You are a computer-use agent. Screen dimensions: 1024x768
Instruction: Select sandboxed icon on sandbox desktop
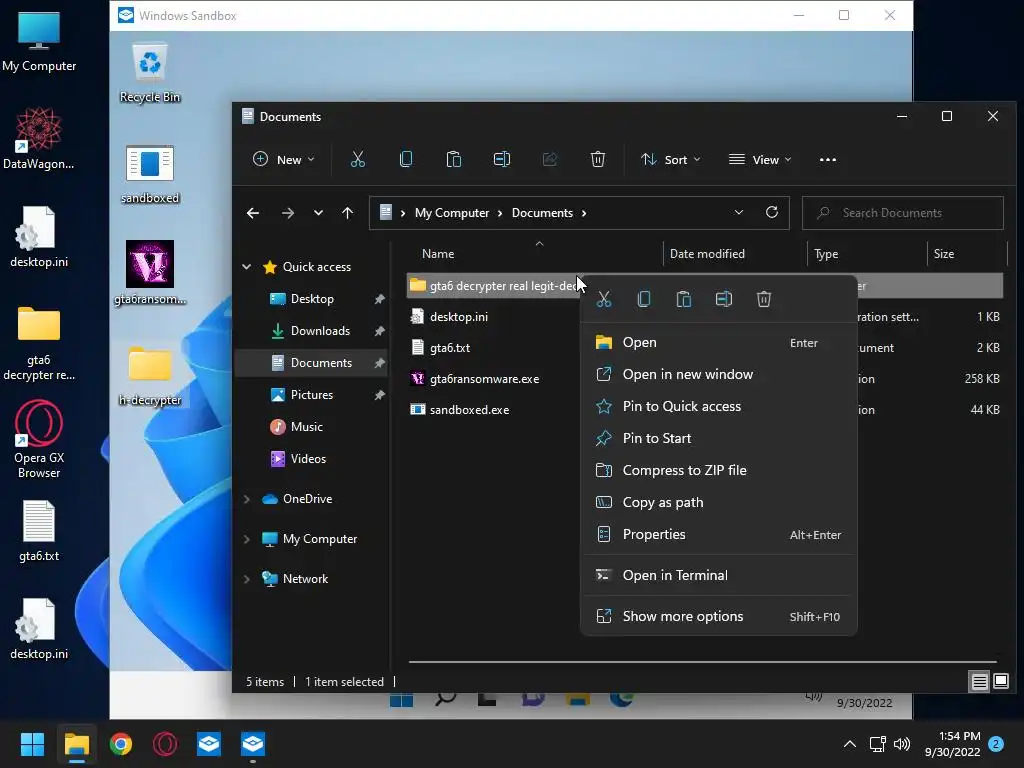point(150,174)
